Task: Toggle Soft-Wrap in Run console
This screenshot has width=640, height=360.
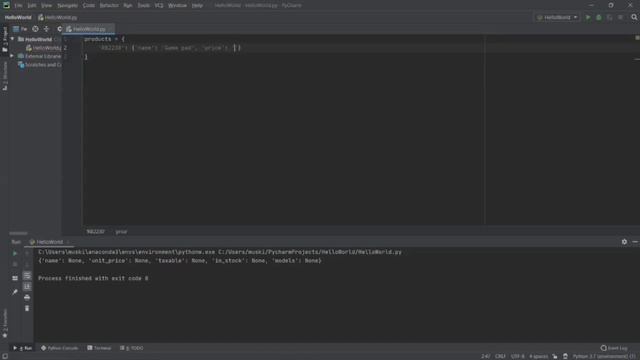Action: click(27, 276)
